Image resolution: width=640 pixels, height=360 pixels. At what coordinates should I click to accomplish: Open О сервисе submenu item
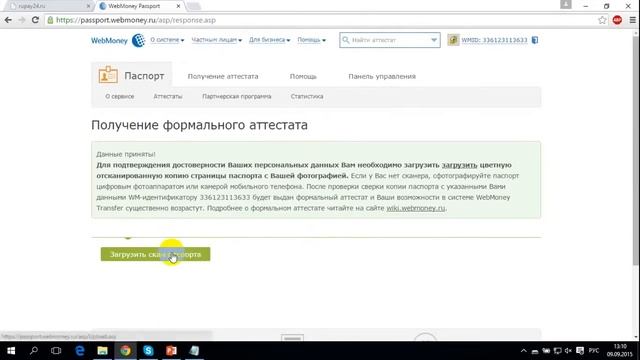120,96
